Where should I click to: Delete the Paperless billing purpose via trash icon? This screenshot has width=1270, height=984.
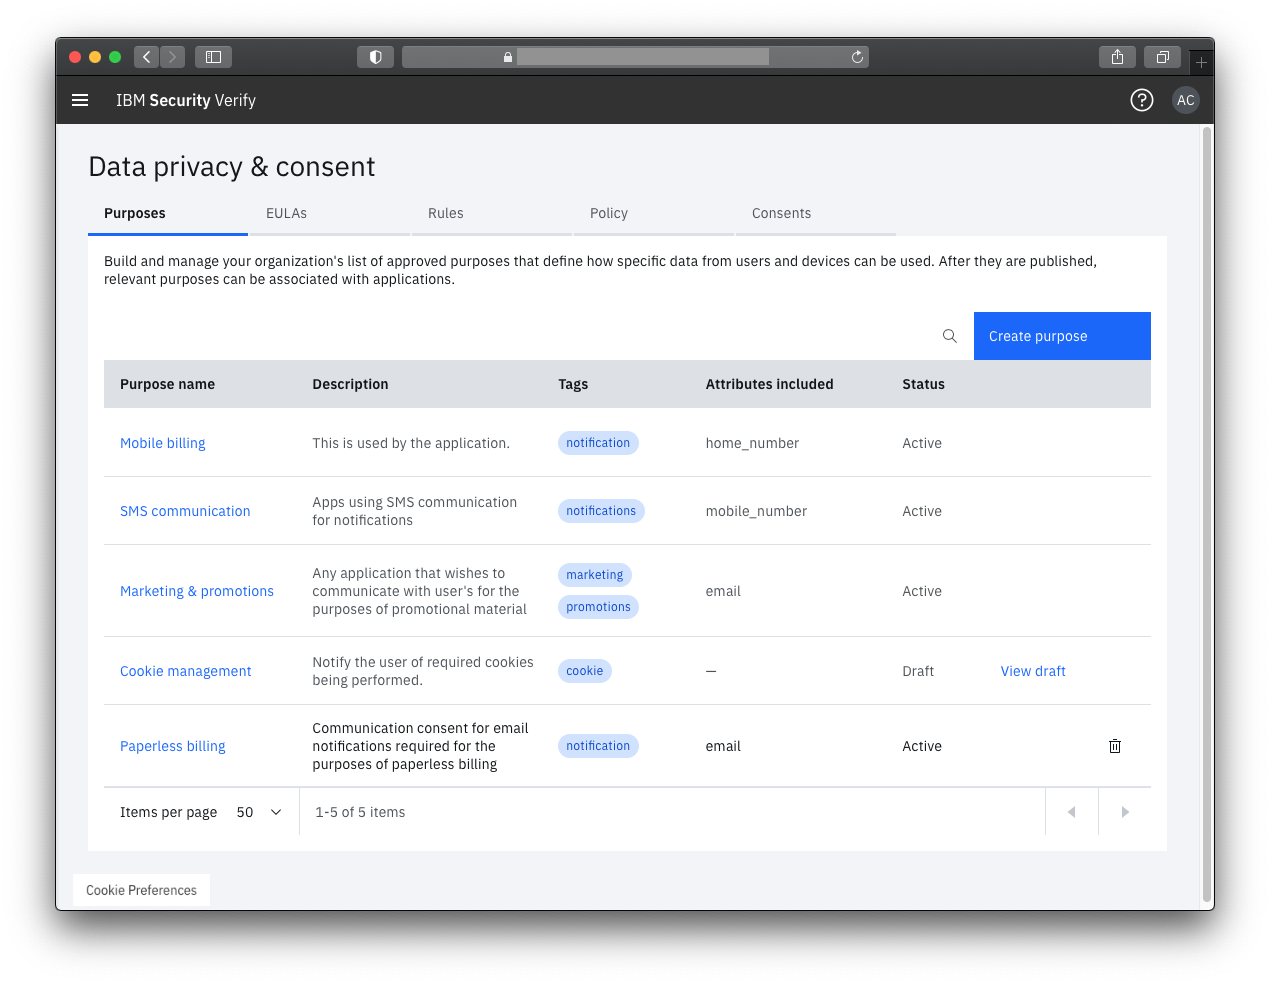1115,746
